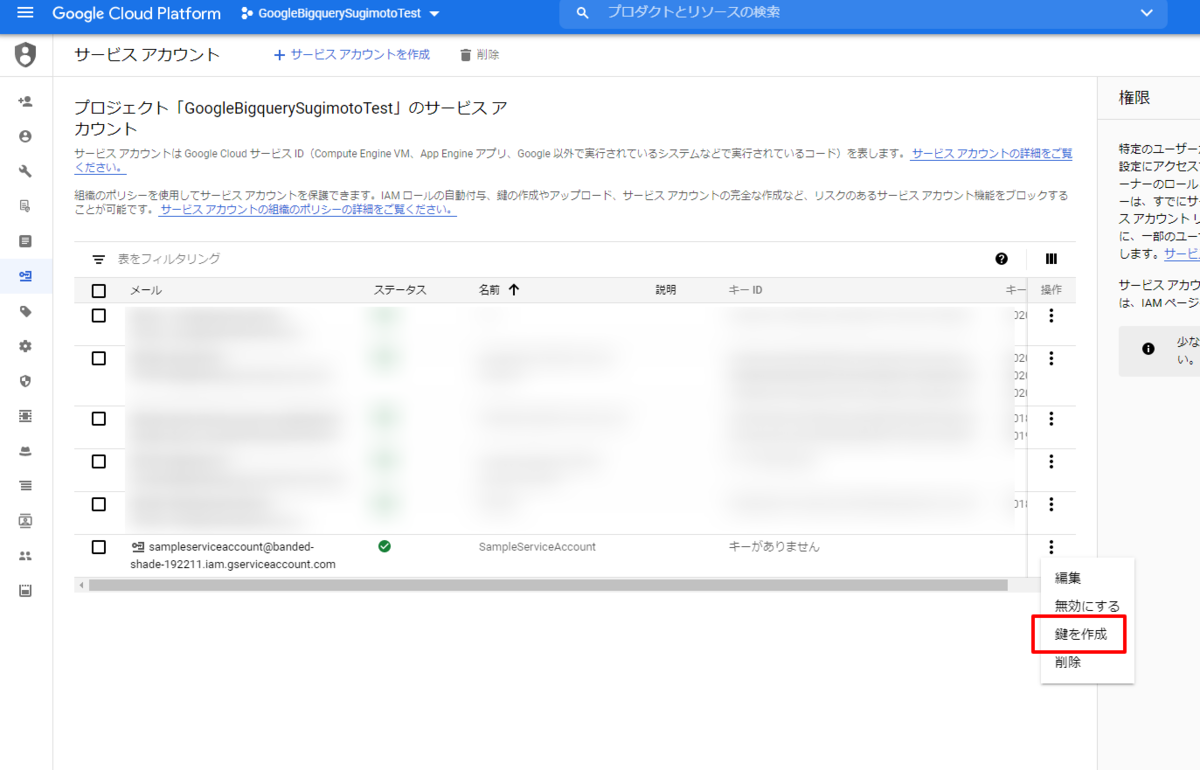Click the table filter funnel icon
The image size is (1200, 770).
(97, 259)
